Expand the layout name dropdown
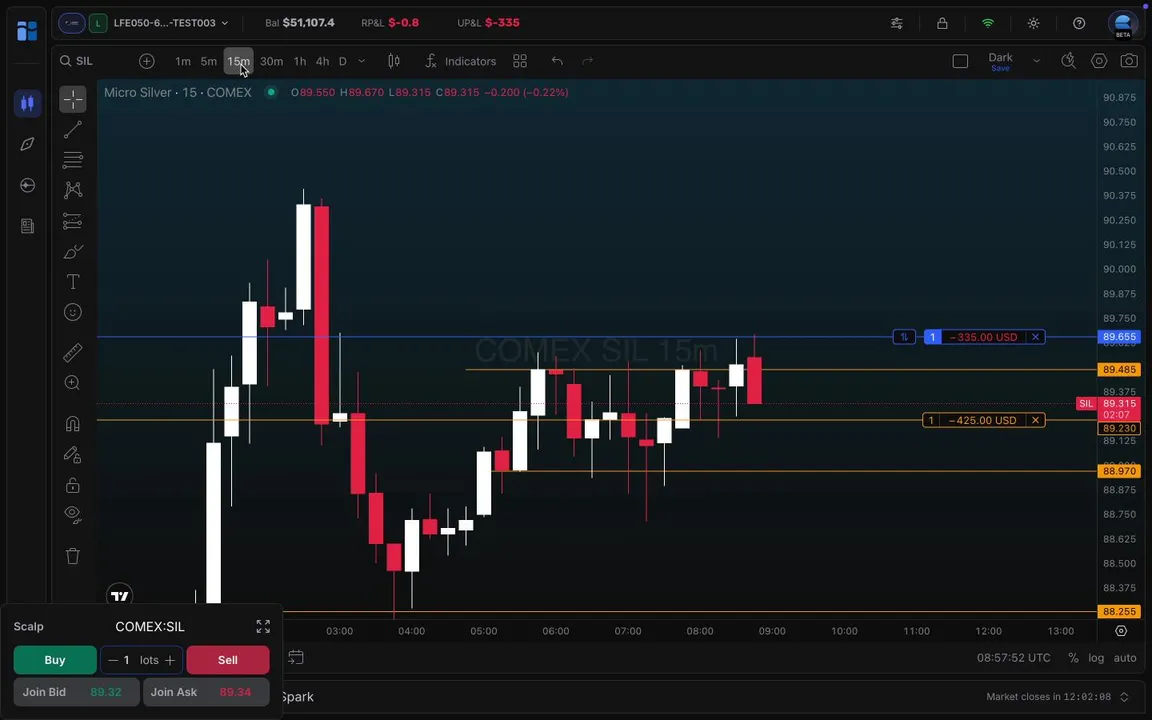Screen dimensions: 1152x720 (1037, 61)
